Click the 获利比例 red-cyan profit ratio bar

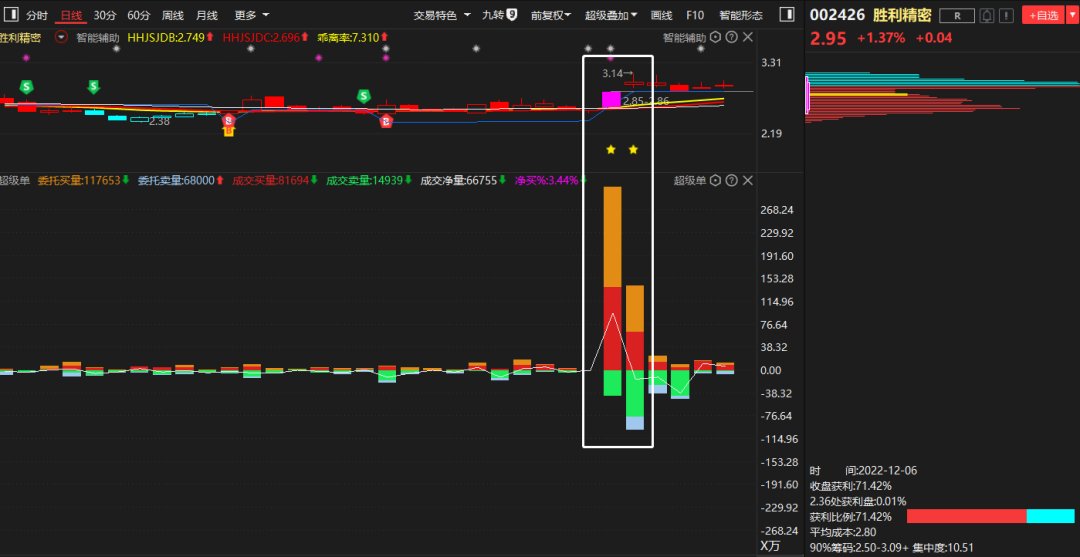990,516
